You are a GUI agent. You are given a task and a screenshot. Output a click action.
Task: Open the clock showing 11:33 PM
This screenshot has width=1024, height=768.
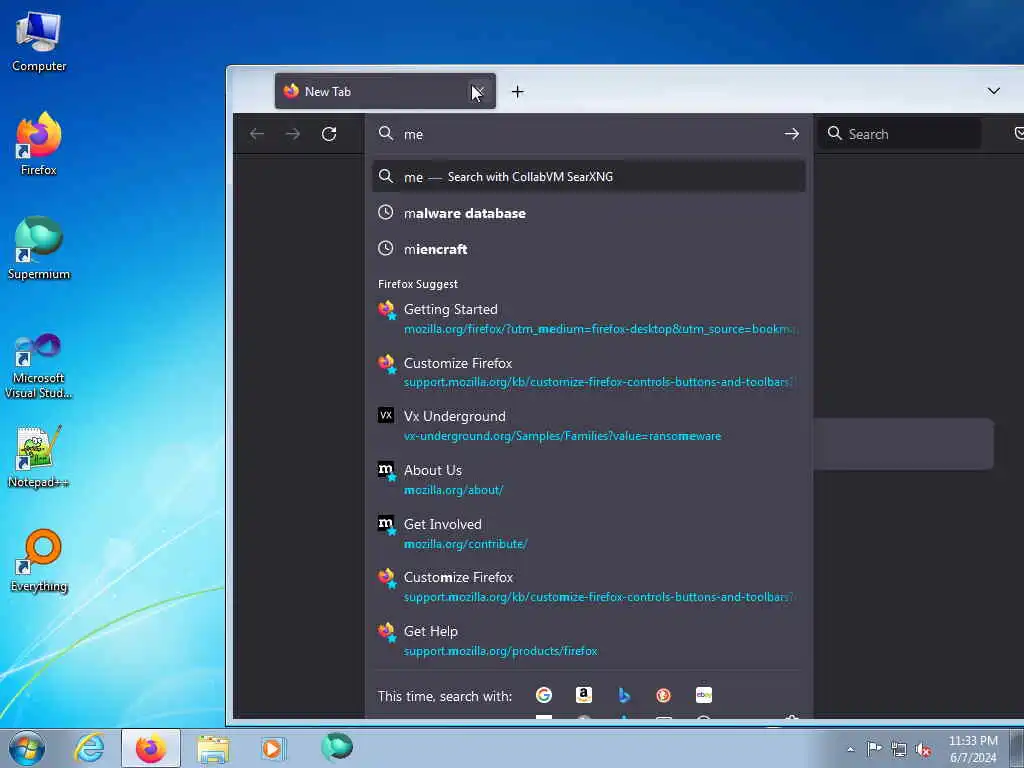point(973,749)
